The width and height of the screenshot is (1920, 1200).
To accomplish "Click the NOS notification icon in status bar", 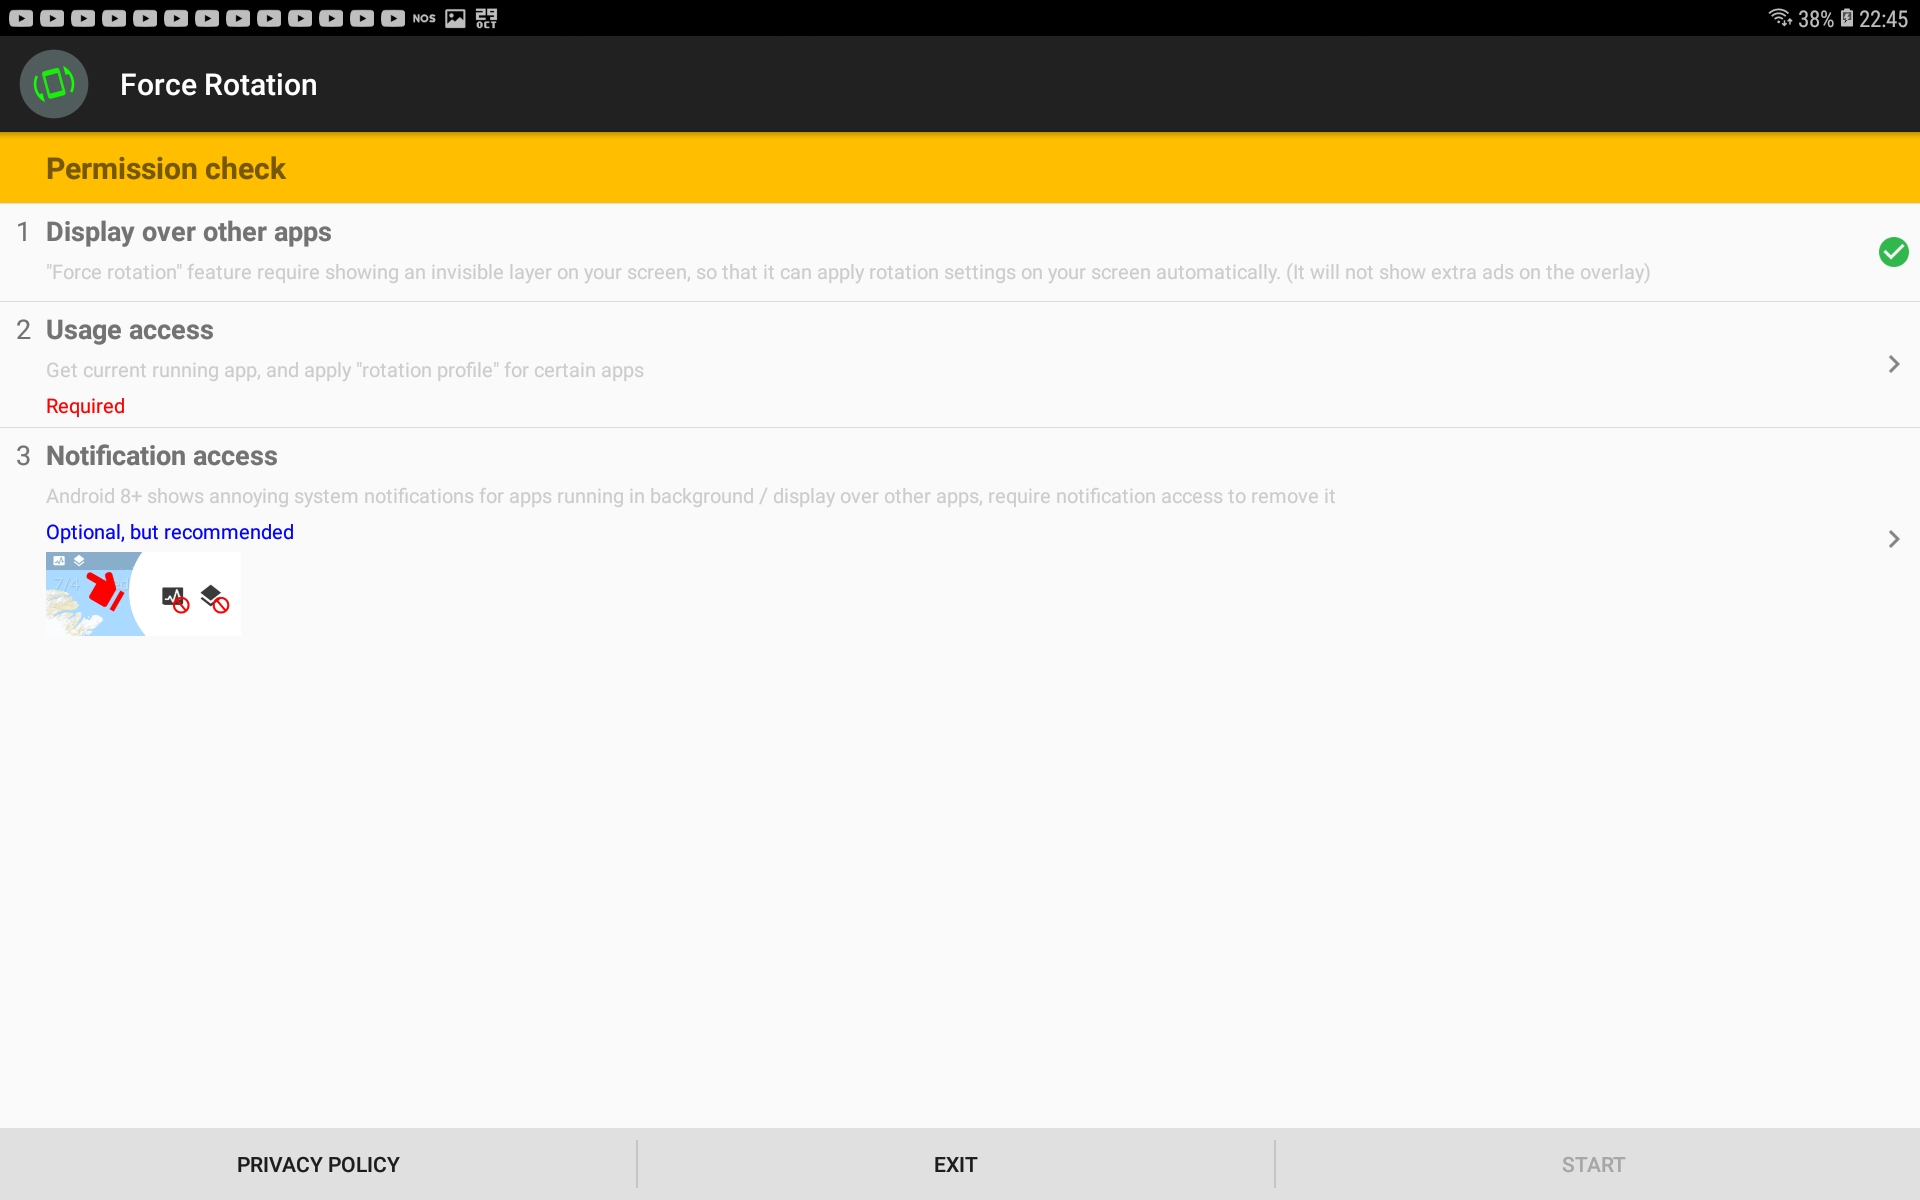I will point(422,18).
